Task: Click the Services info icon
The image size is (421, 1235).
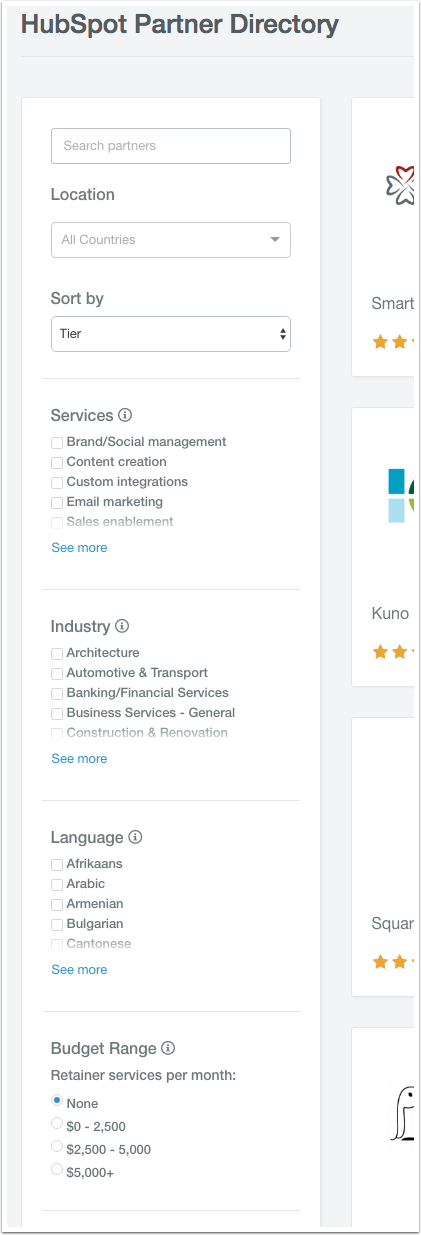Action: point(125,415)
